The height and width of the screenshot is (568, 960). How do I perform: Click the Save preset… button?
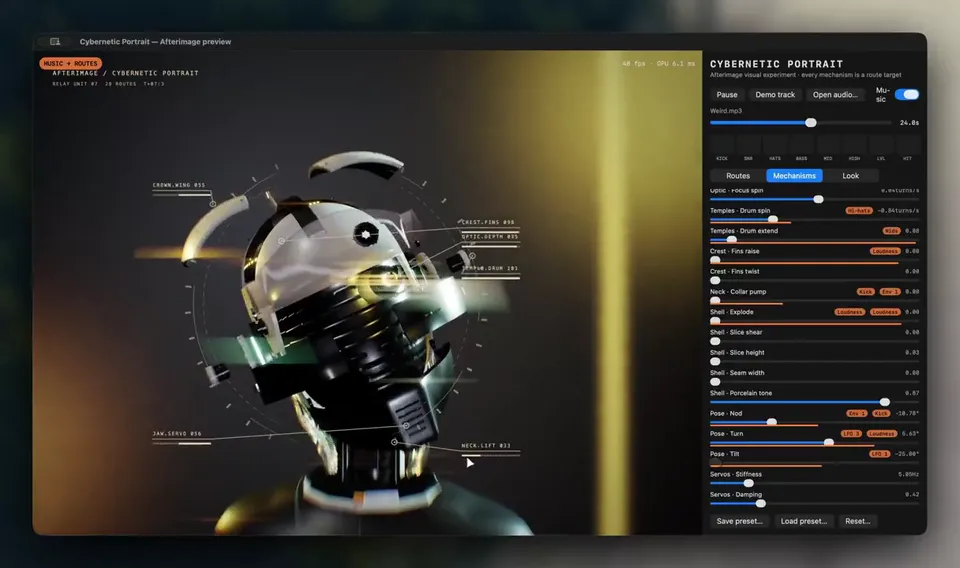tap(740, 521)
